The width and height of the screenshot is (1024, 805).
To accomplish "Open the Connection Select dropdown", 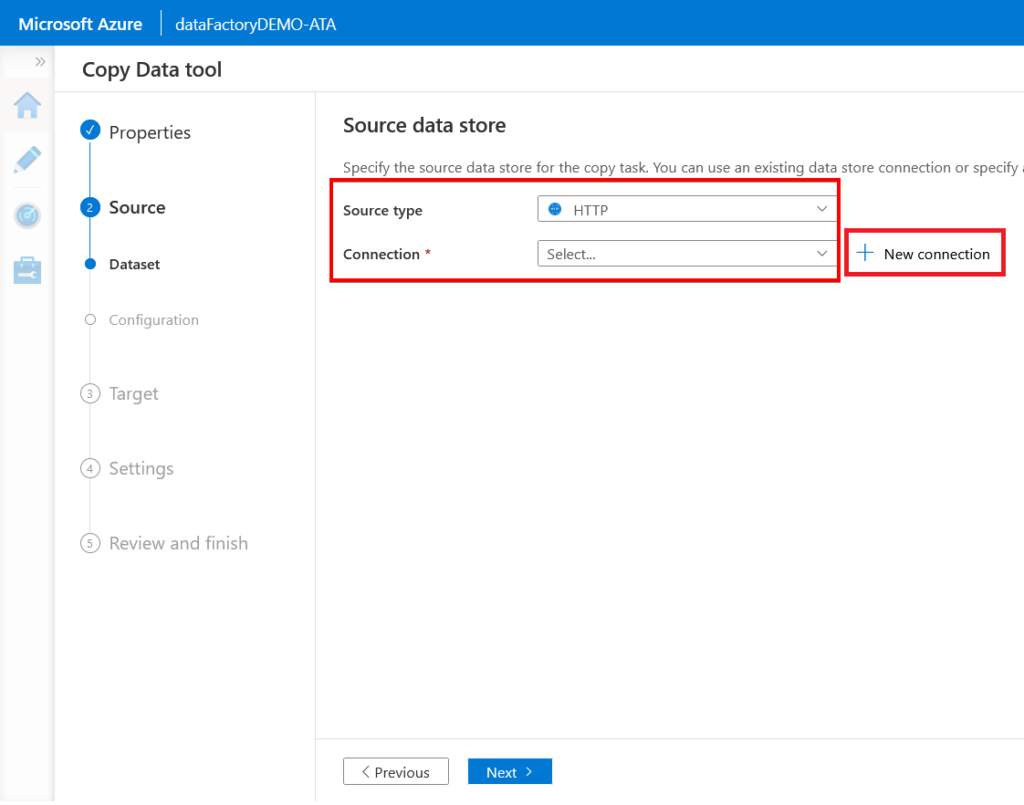I will 686,254.
